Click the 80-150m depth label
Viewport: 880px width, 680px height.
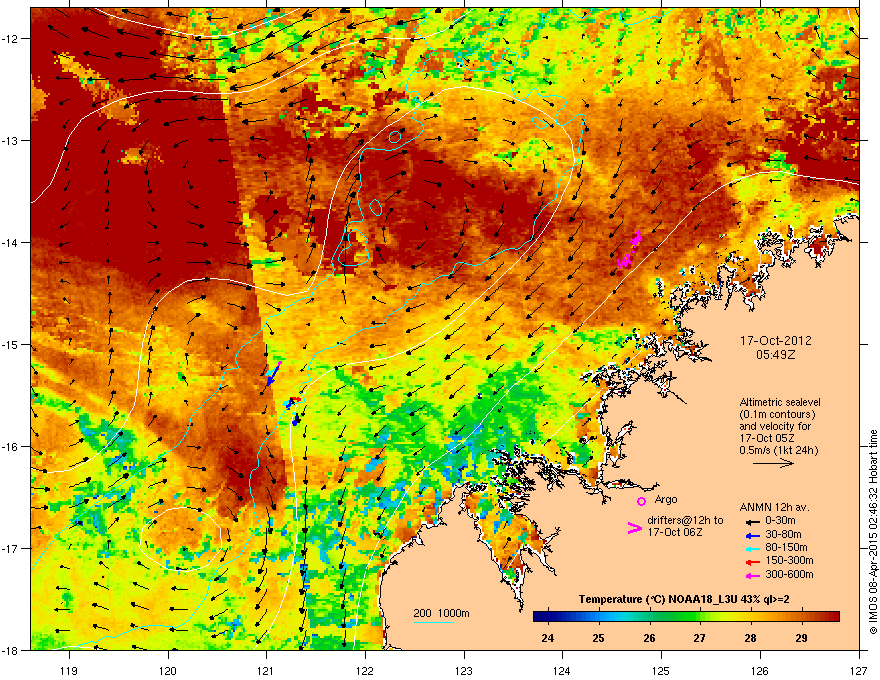(786, 548)
